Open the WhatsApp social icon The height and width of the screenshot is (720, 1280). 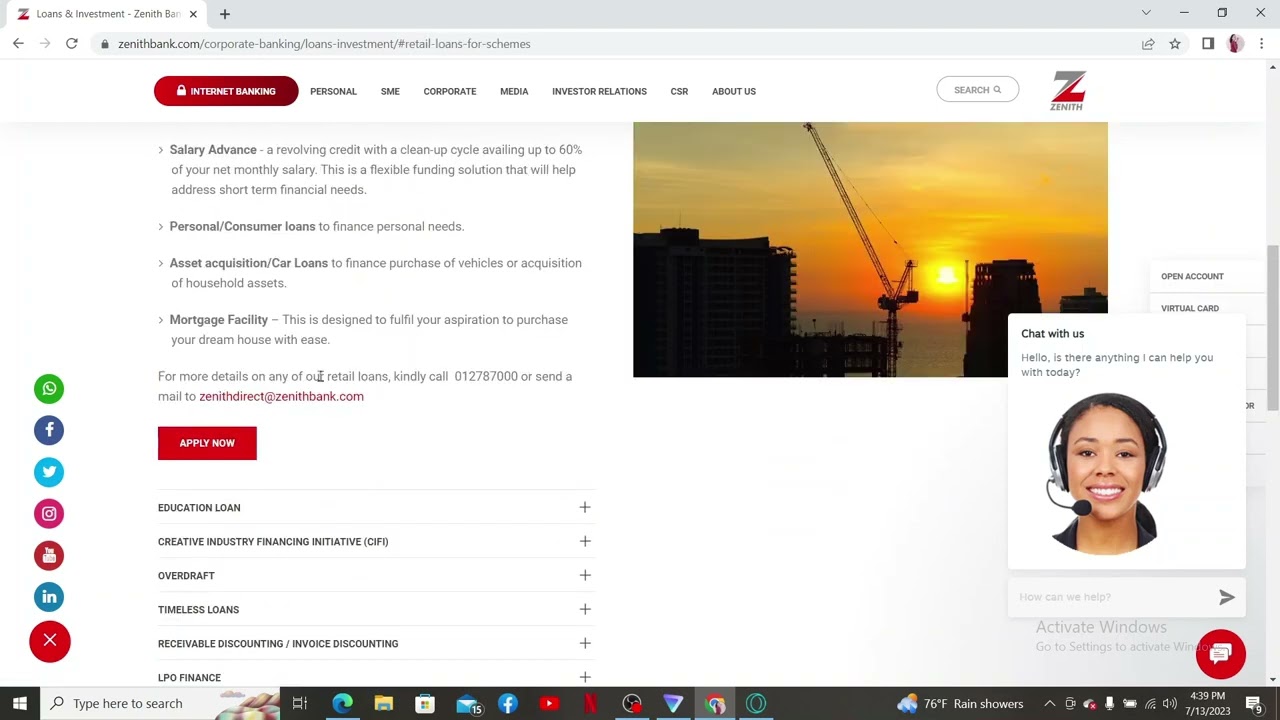(x=49, y=389)
